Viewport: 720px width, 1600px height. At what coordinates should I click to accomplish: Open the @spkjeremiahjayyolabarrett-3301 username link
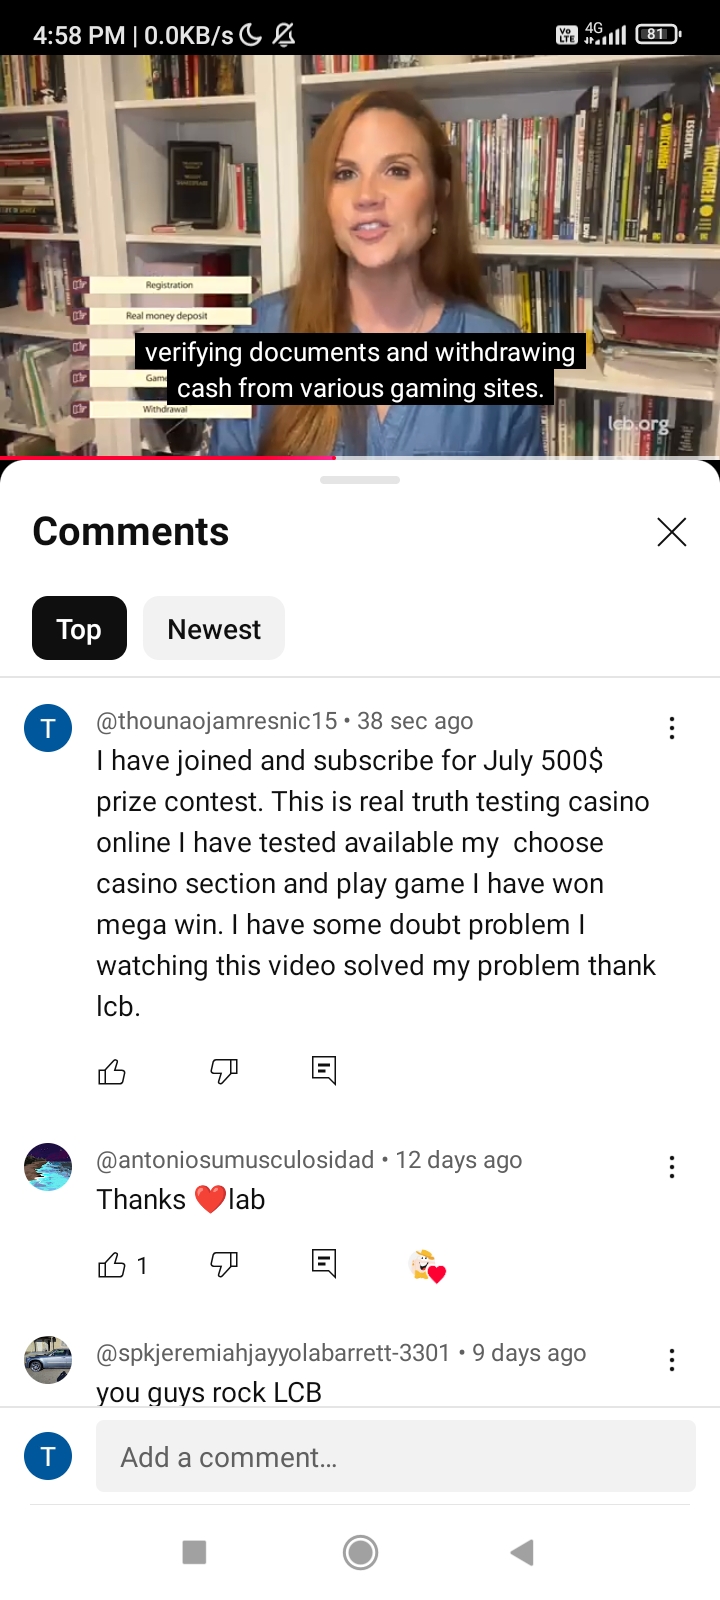click(273, 1353)
